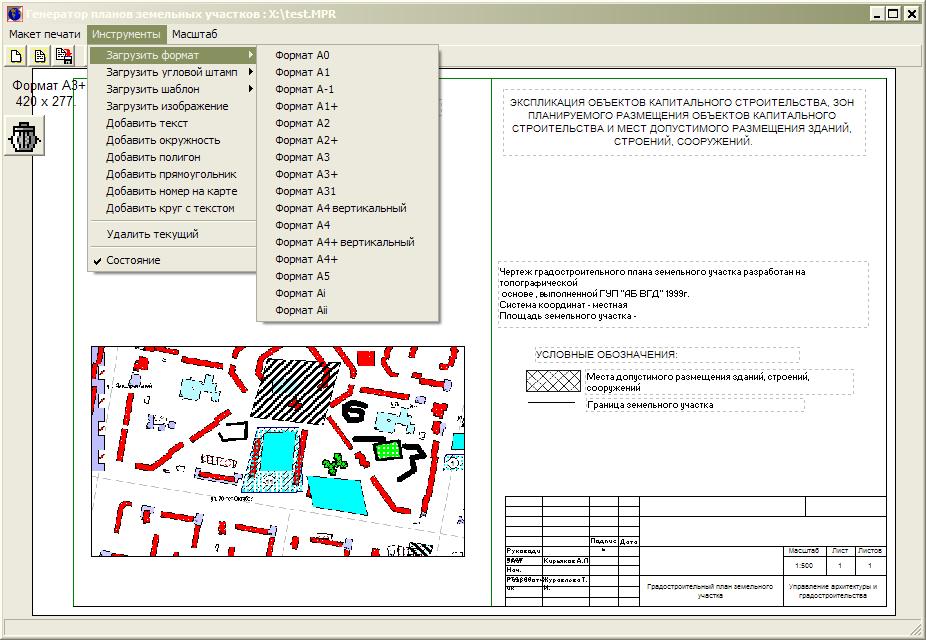Expand Загрузить угловой штамп submenu

pyautogui.click(x=172, y=72)
